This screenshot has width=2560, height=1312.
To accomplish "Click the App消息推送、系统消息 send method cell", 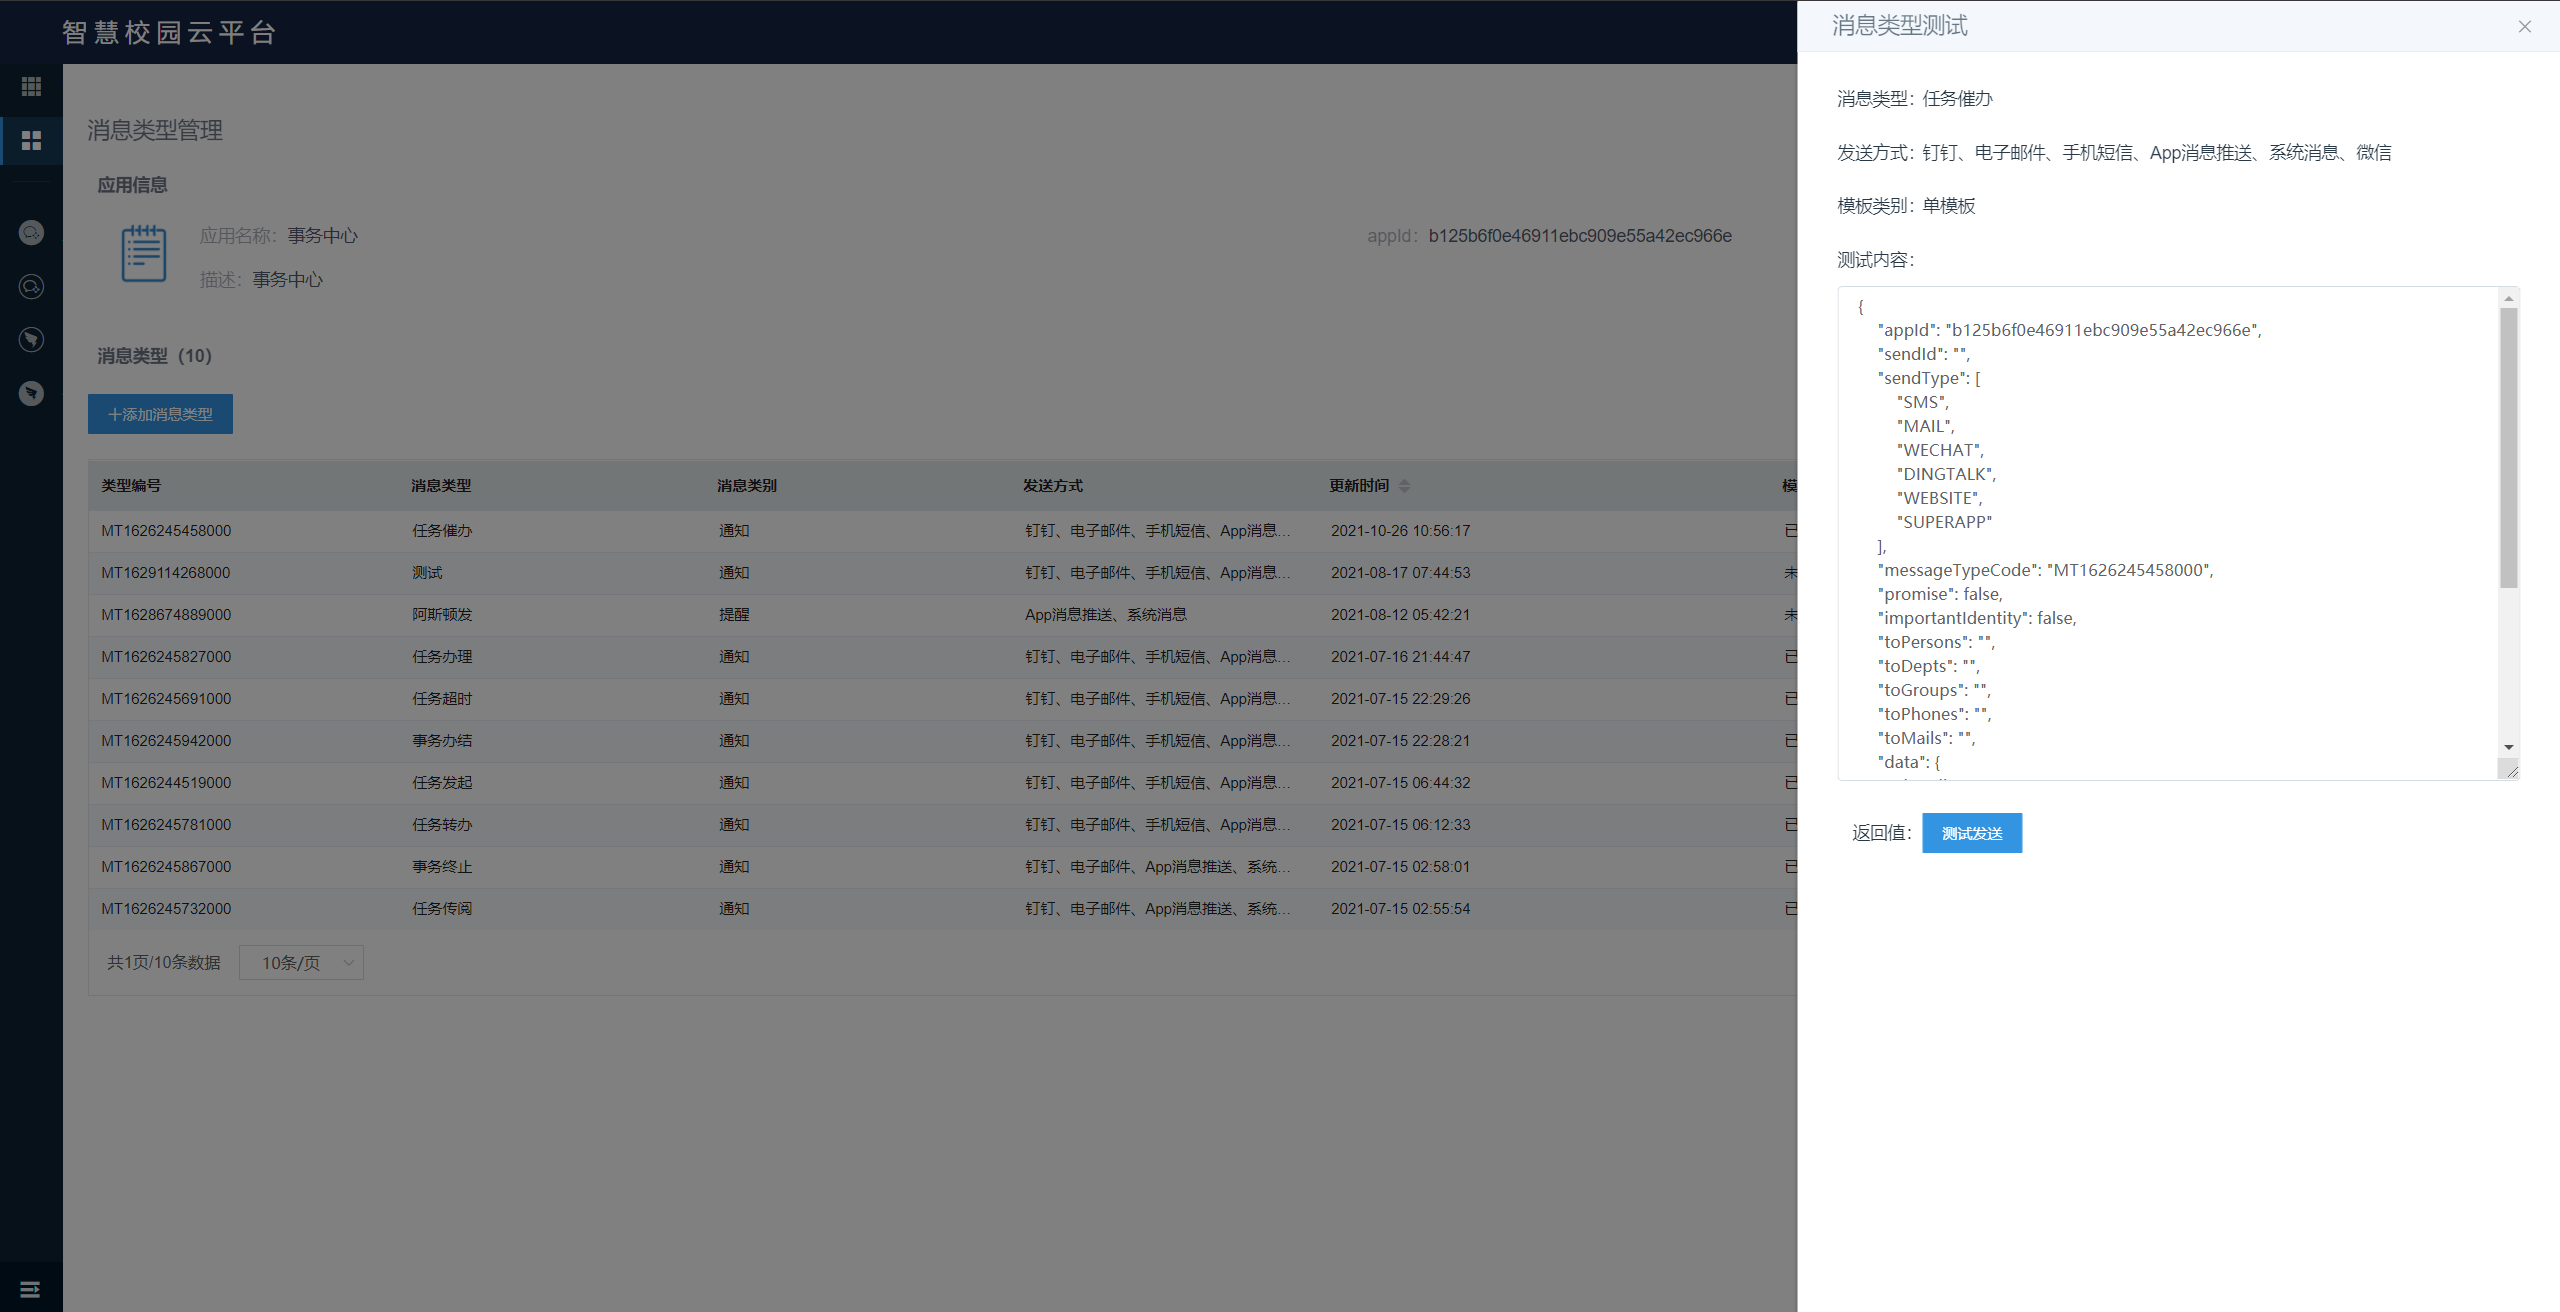I will [1106, 615].
